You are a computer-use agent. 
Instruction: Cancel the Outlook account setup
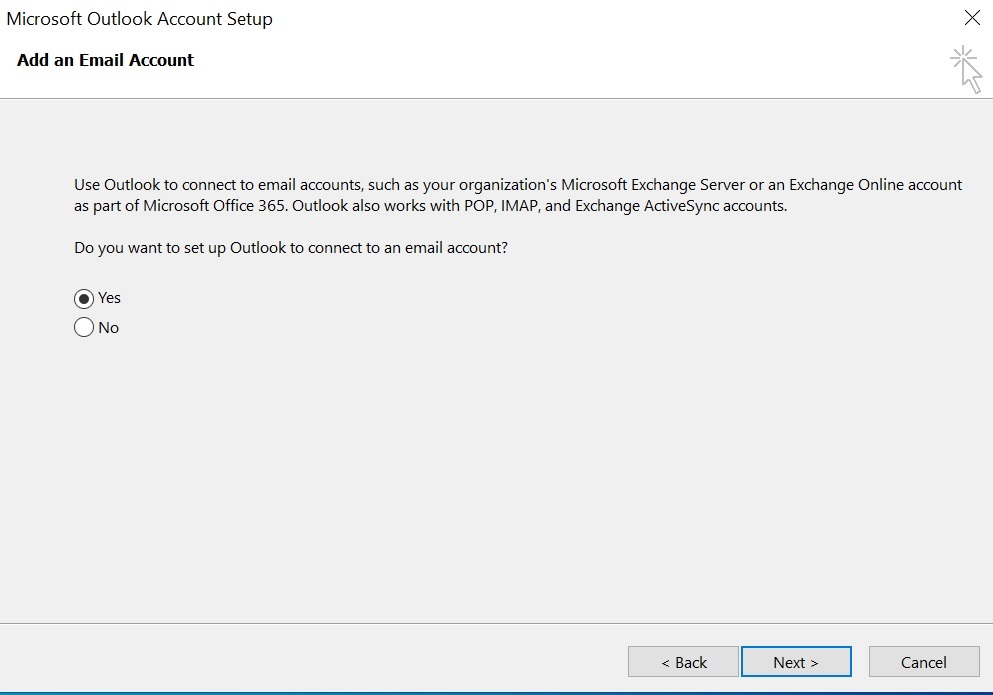pyautogui.click(x=924, y=662)
